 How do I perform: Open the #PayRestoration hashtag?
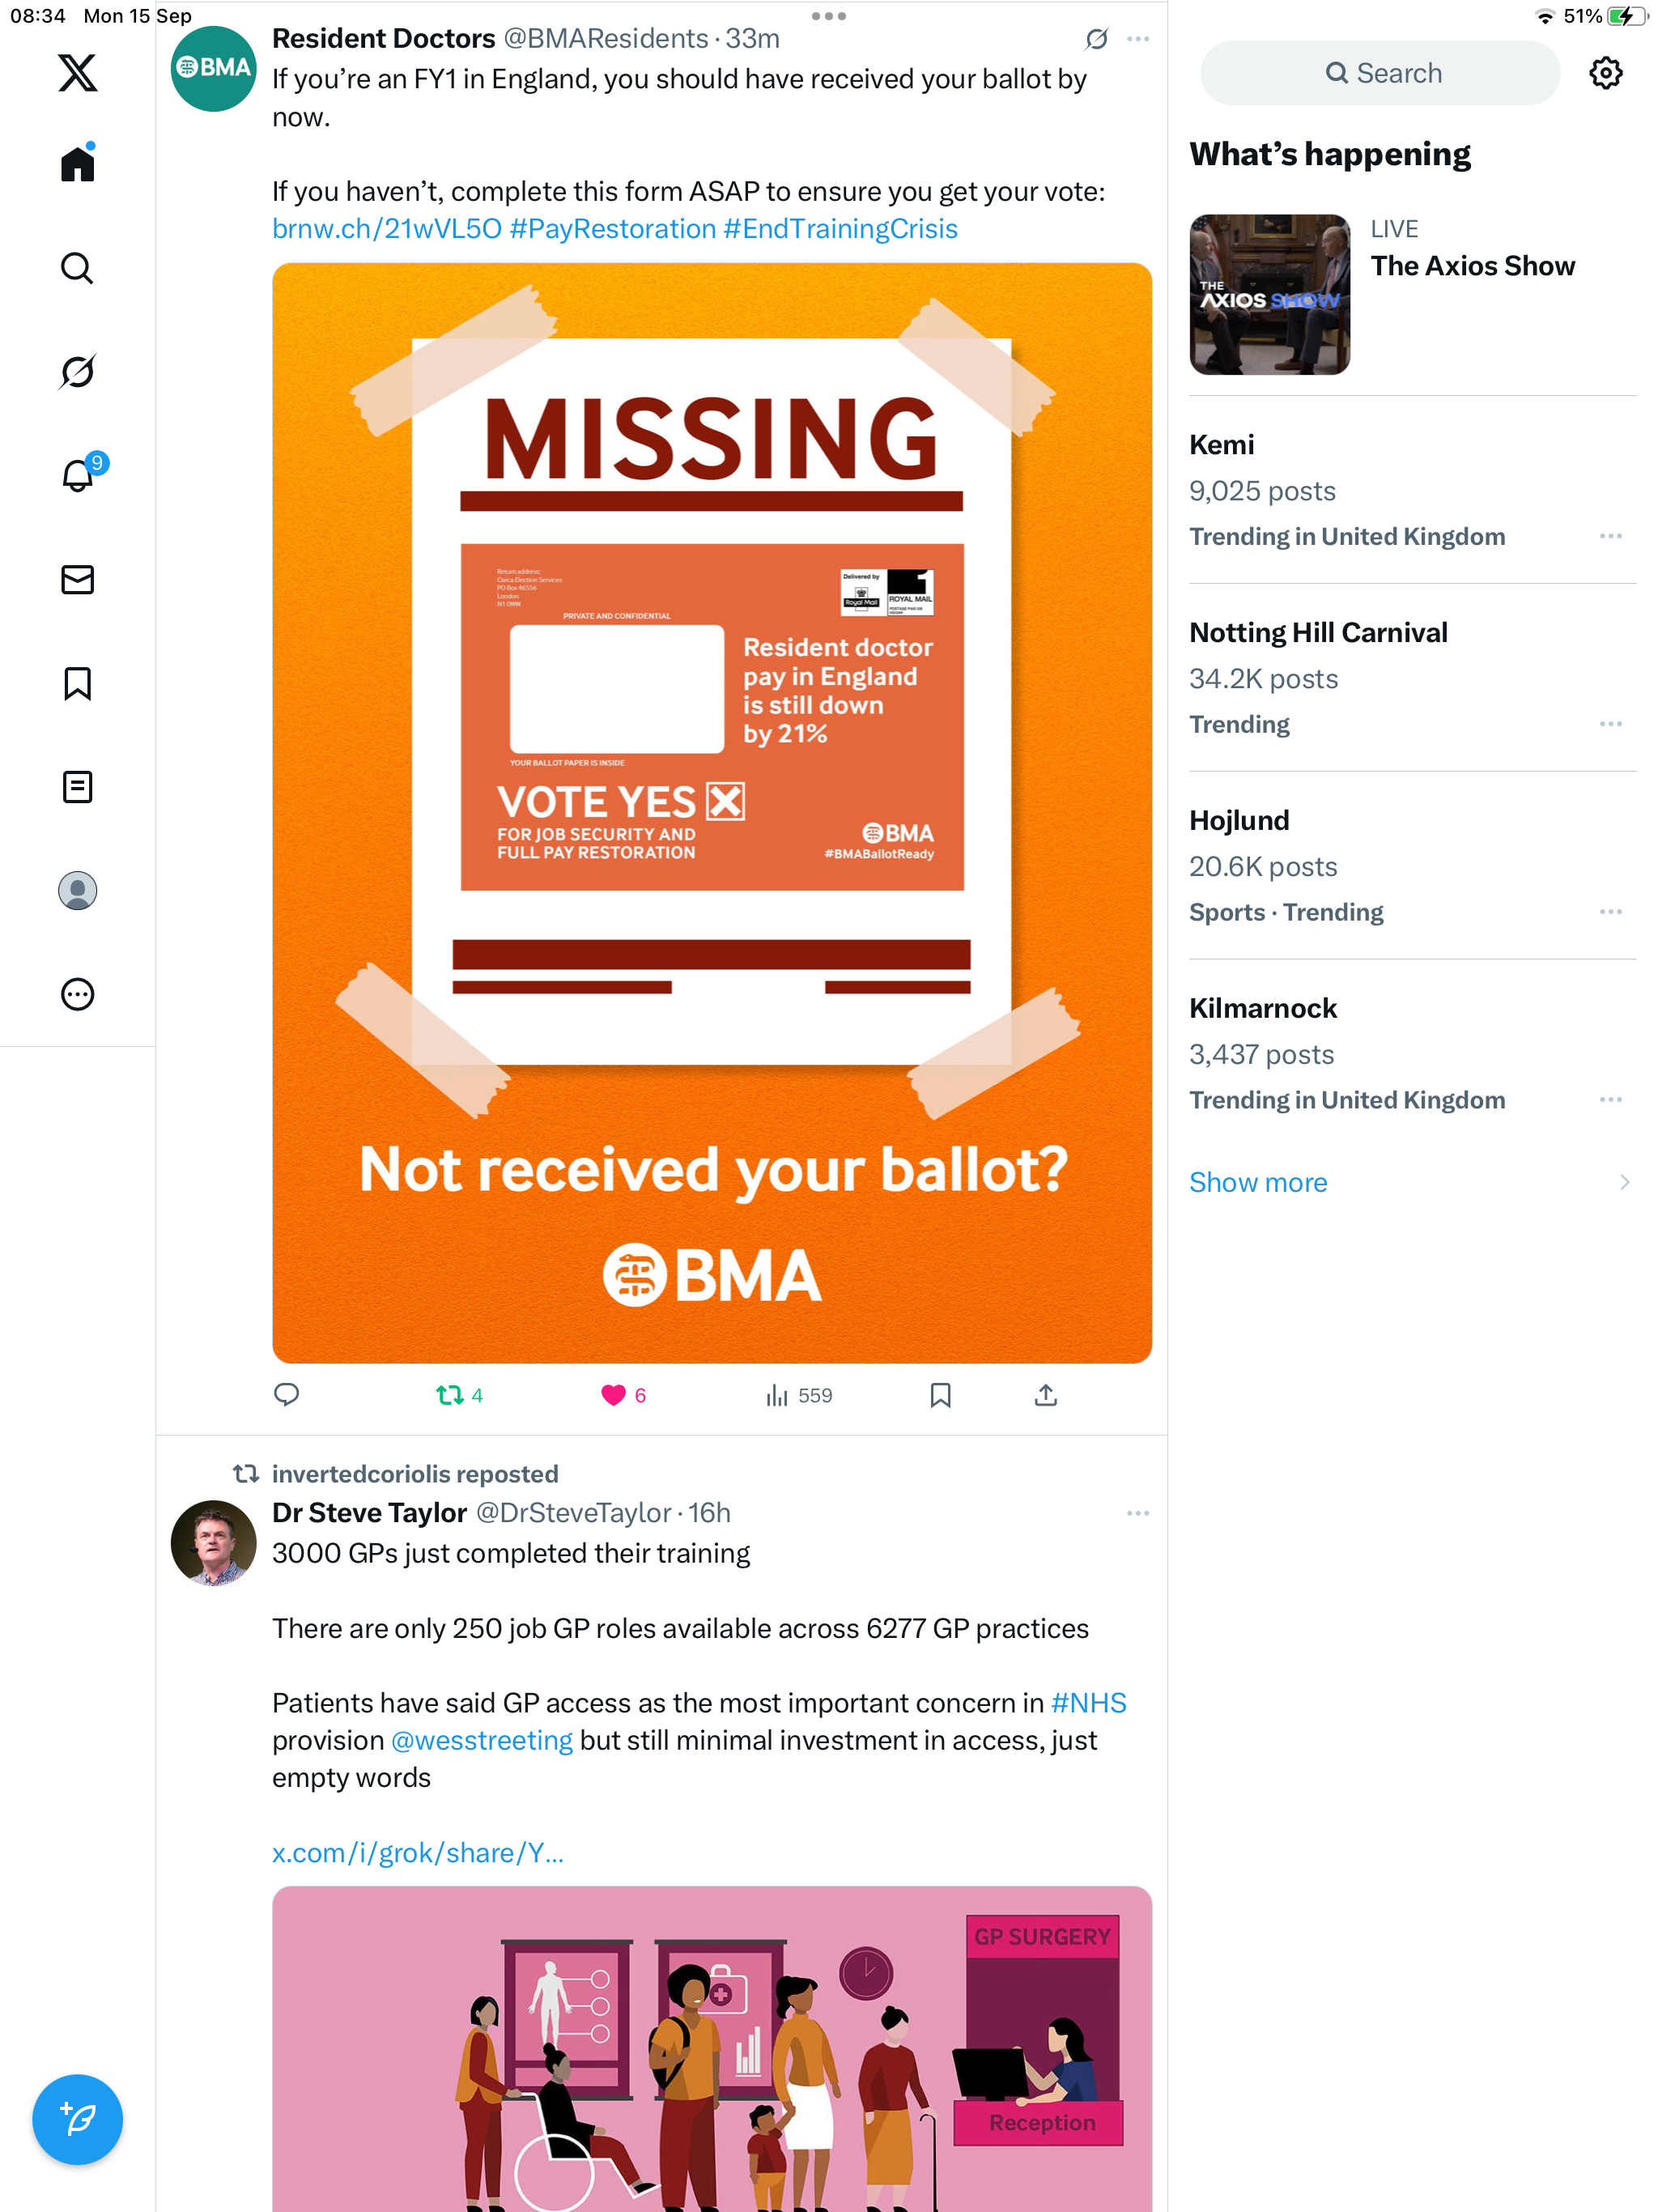point(613,229)
